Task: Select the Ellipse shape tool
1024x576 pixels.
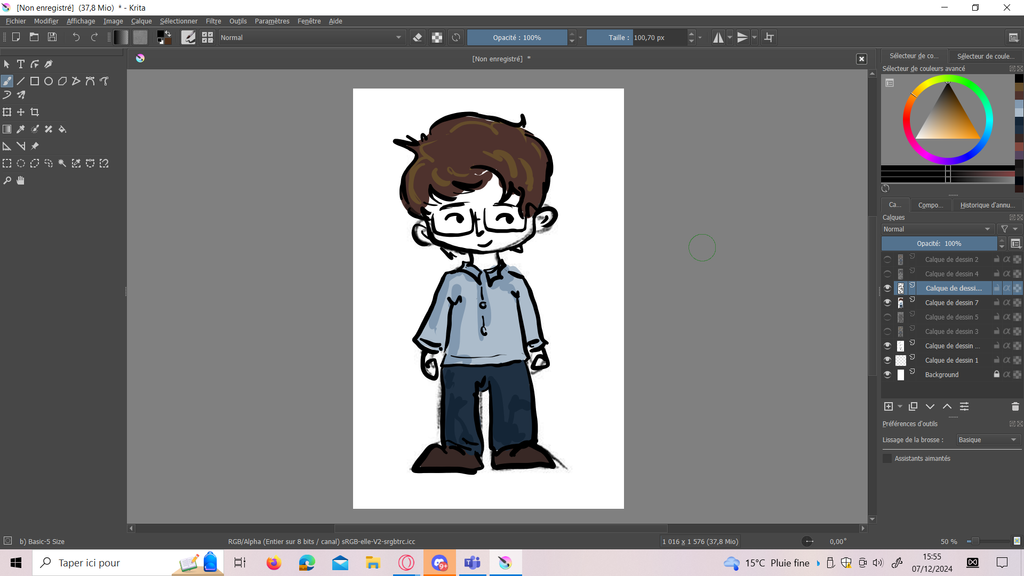Action: (48, 81)
